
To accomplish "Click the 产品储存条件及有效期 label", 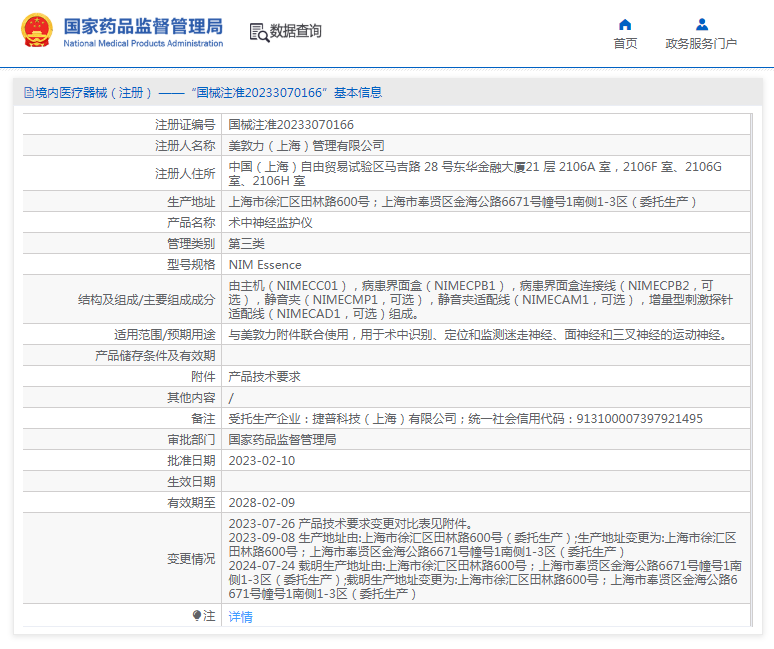I will 155,356.
